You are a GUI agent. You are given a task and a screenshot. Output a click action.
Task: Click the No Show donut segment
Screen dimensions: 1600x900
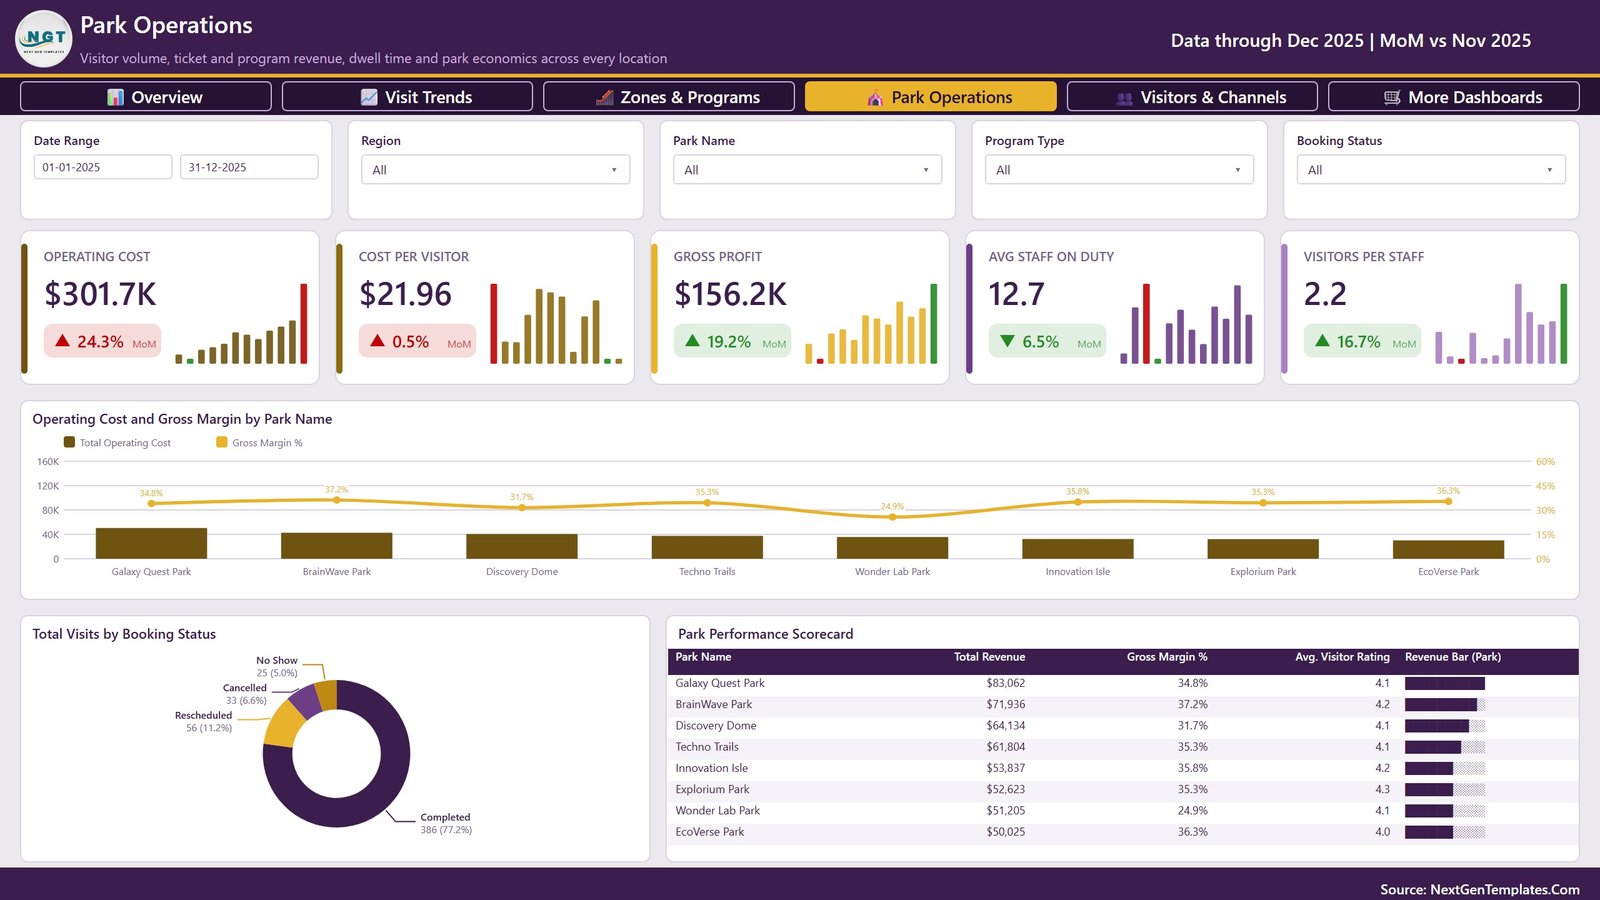point(326,694)
